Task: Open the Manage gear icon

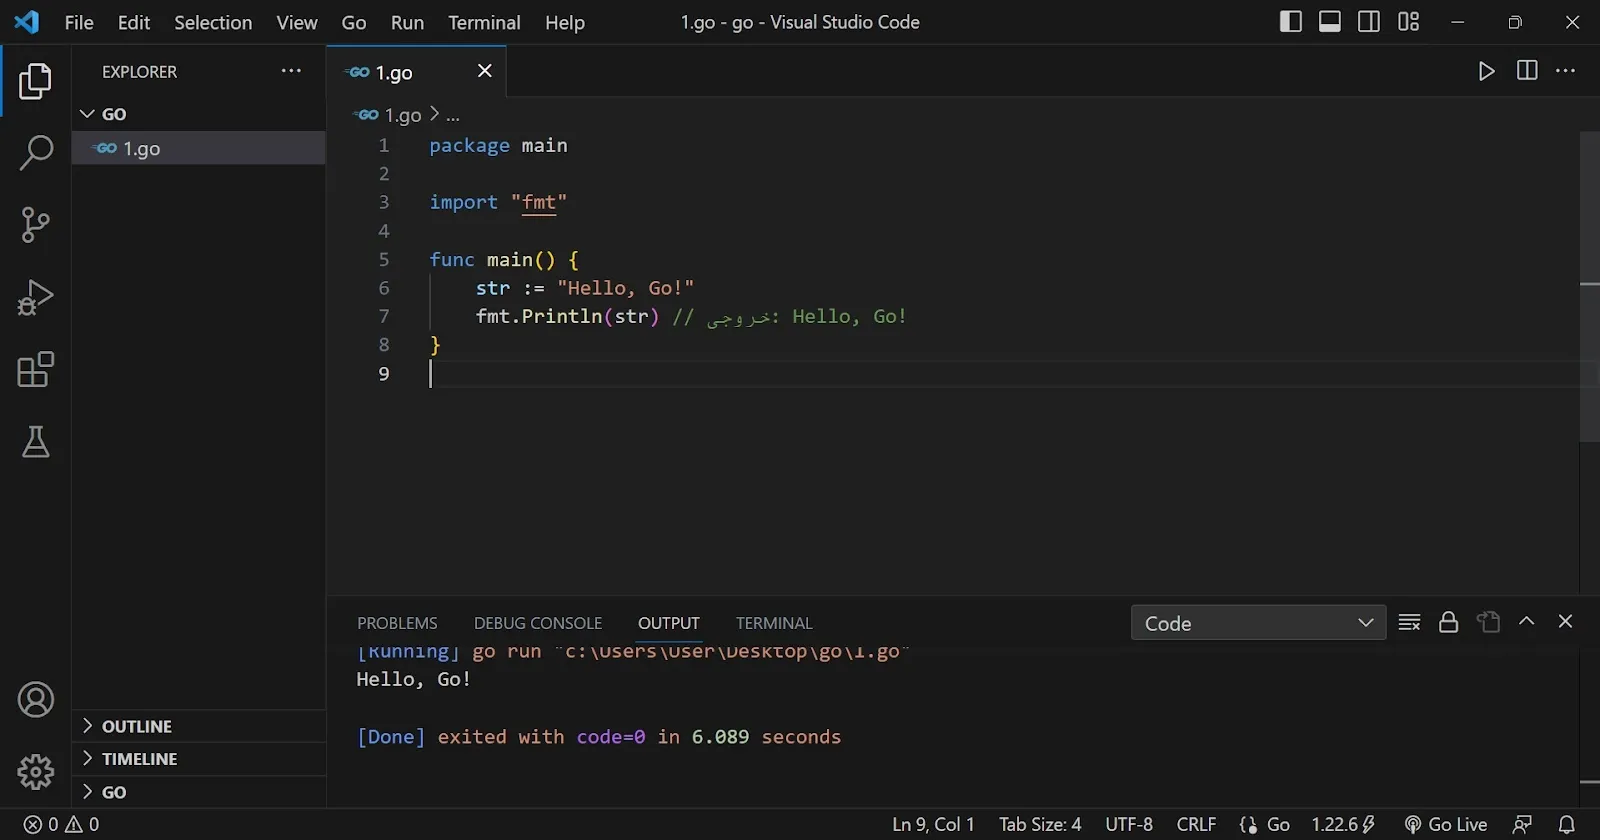Action: click(35, 772)
